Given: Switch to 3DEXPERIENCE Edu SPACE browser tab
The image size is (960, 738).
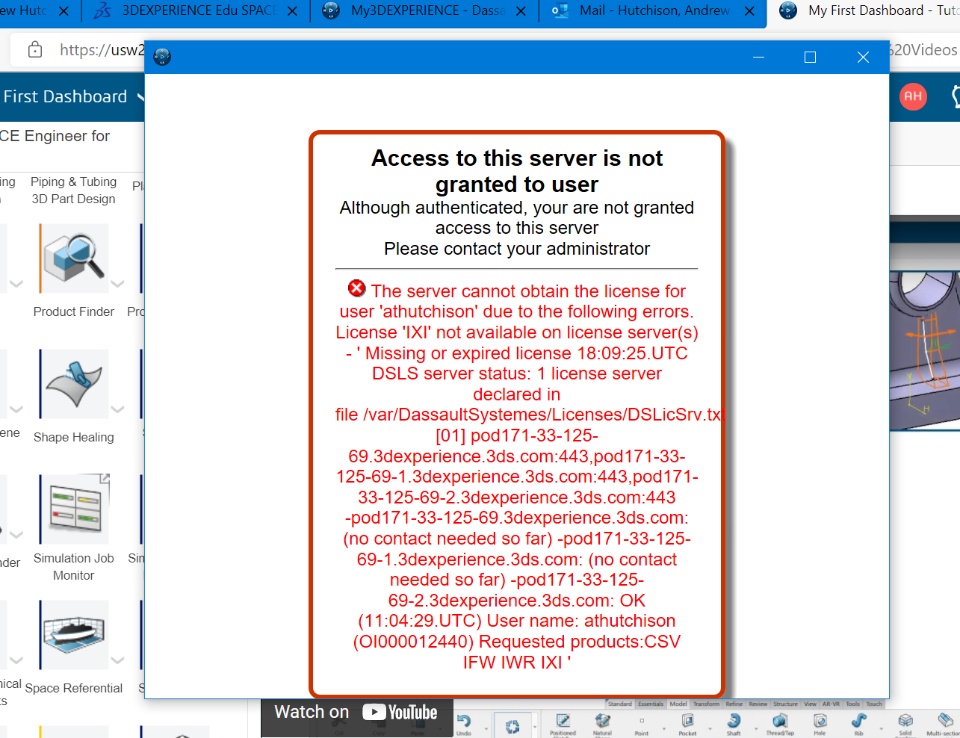Looking at the screenshot, I should coord(196,11).
